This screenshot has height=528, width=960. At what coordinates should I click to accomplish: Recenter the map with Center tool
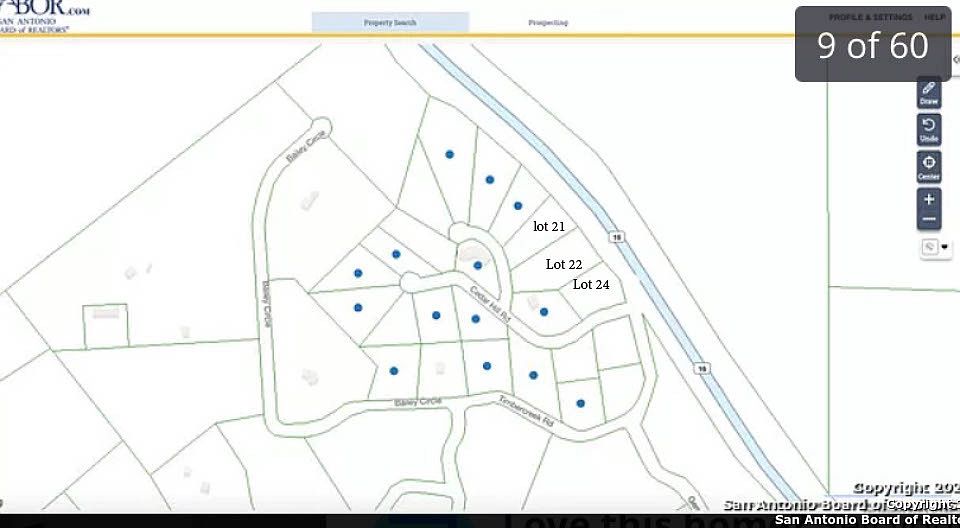[x=929, y=167]
